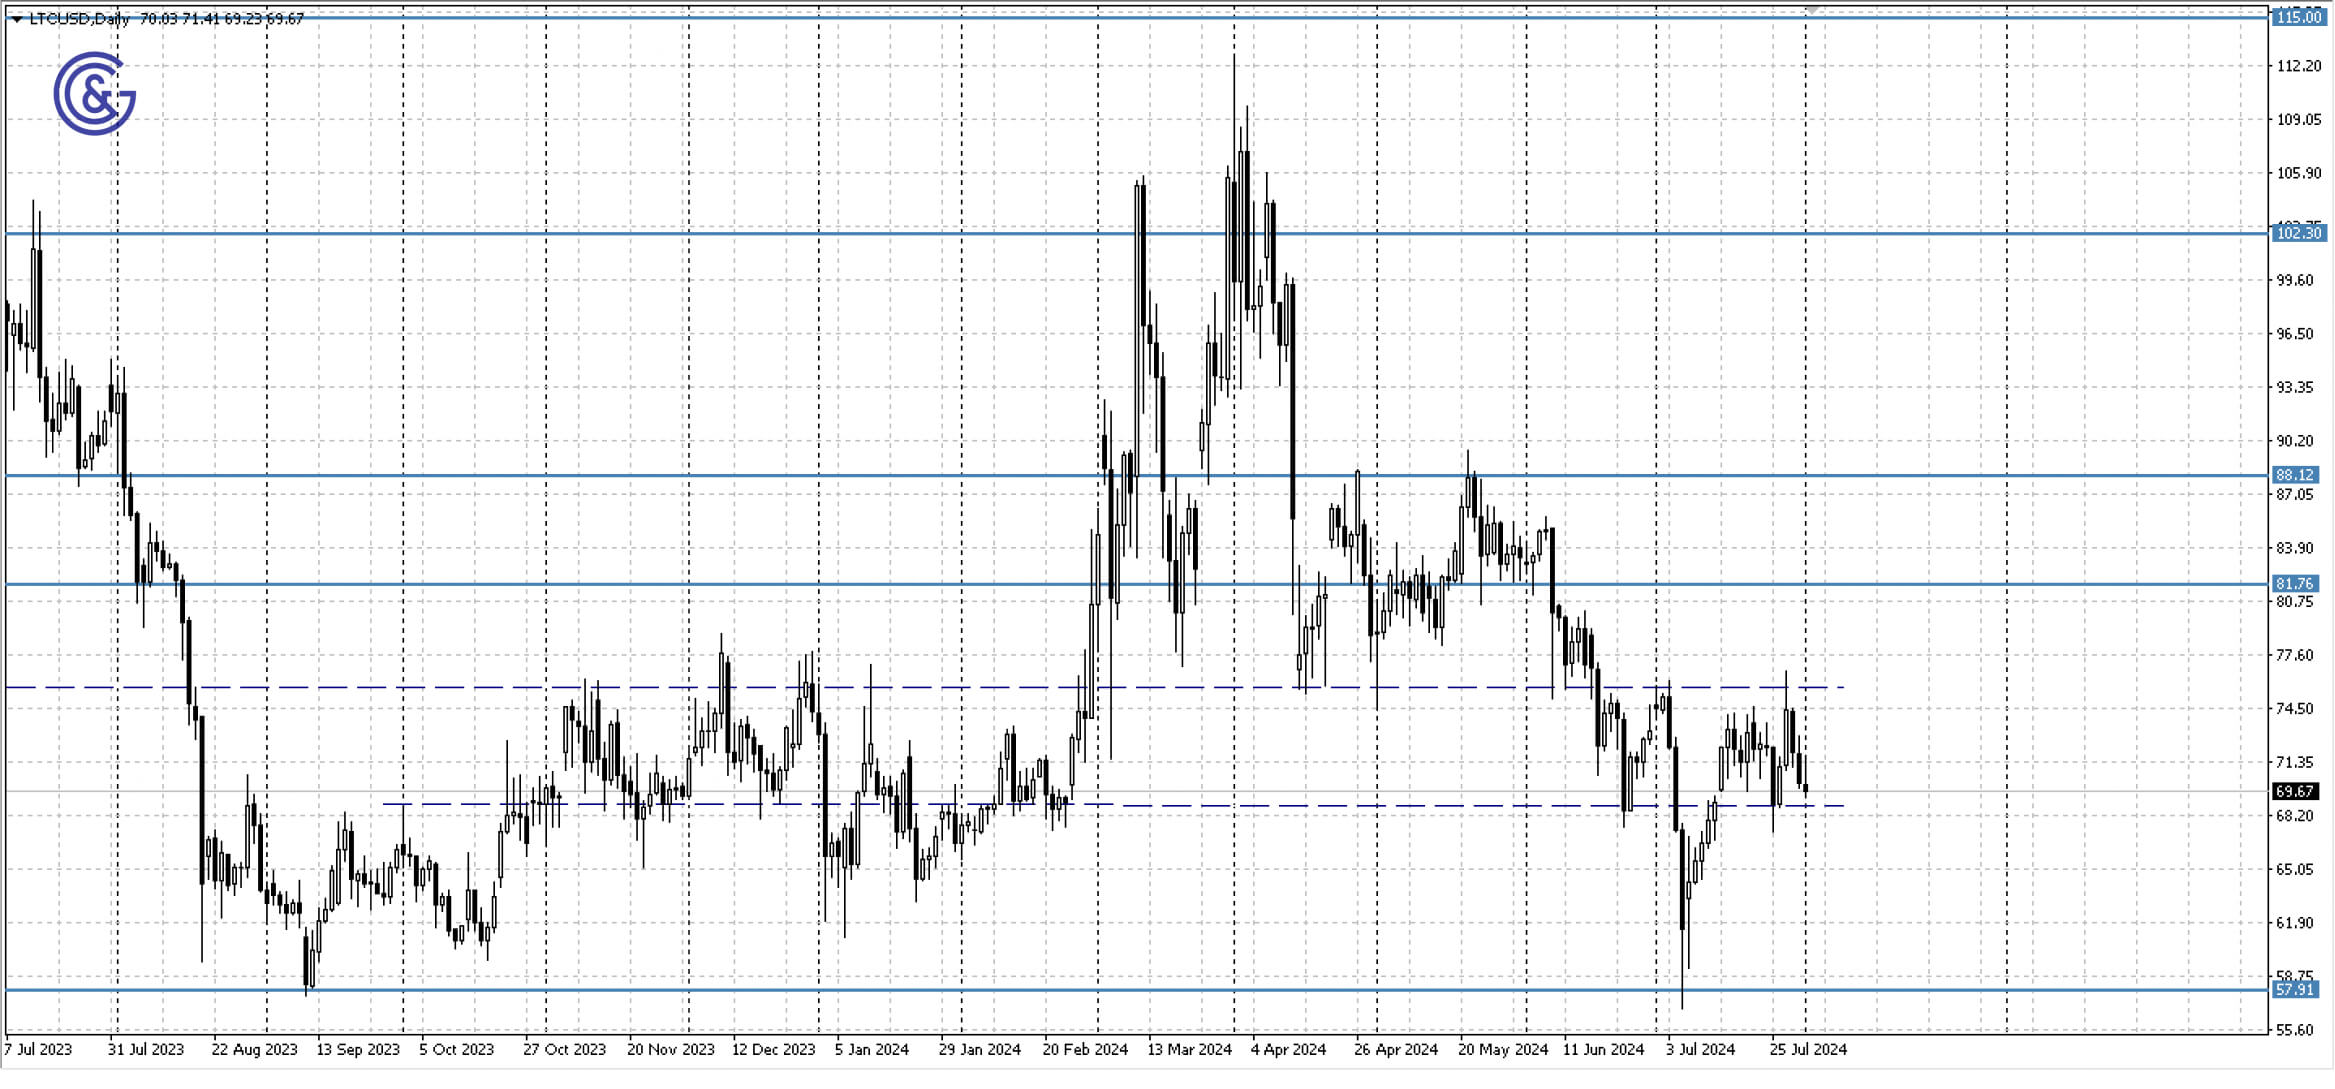Select the 115.00 price level label
The width and height of the screenshot is (2335, 1089).
tap(2297, 17)
